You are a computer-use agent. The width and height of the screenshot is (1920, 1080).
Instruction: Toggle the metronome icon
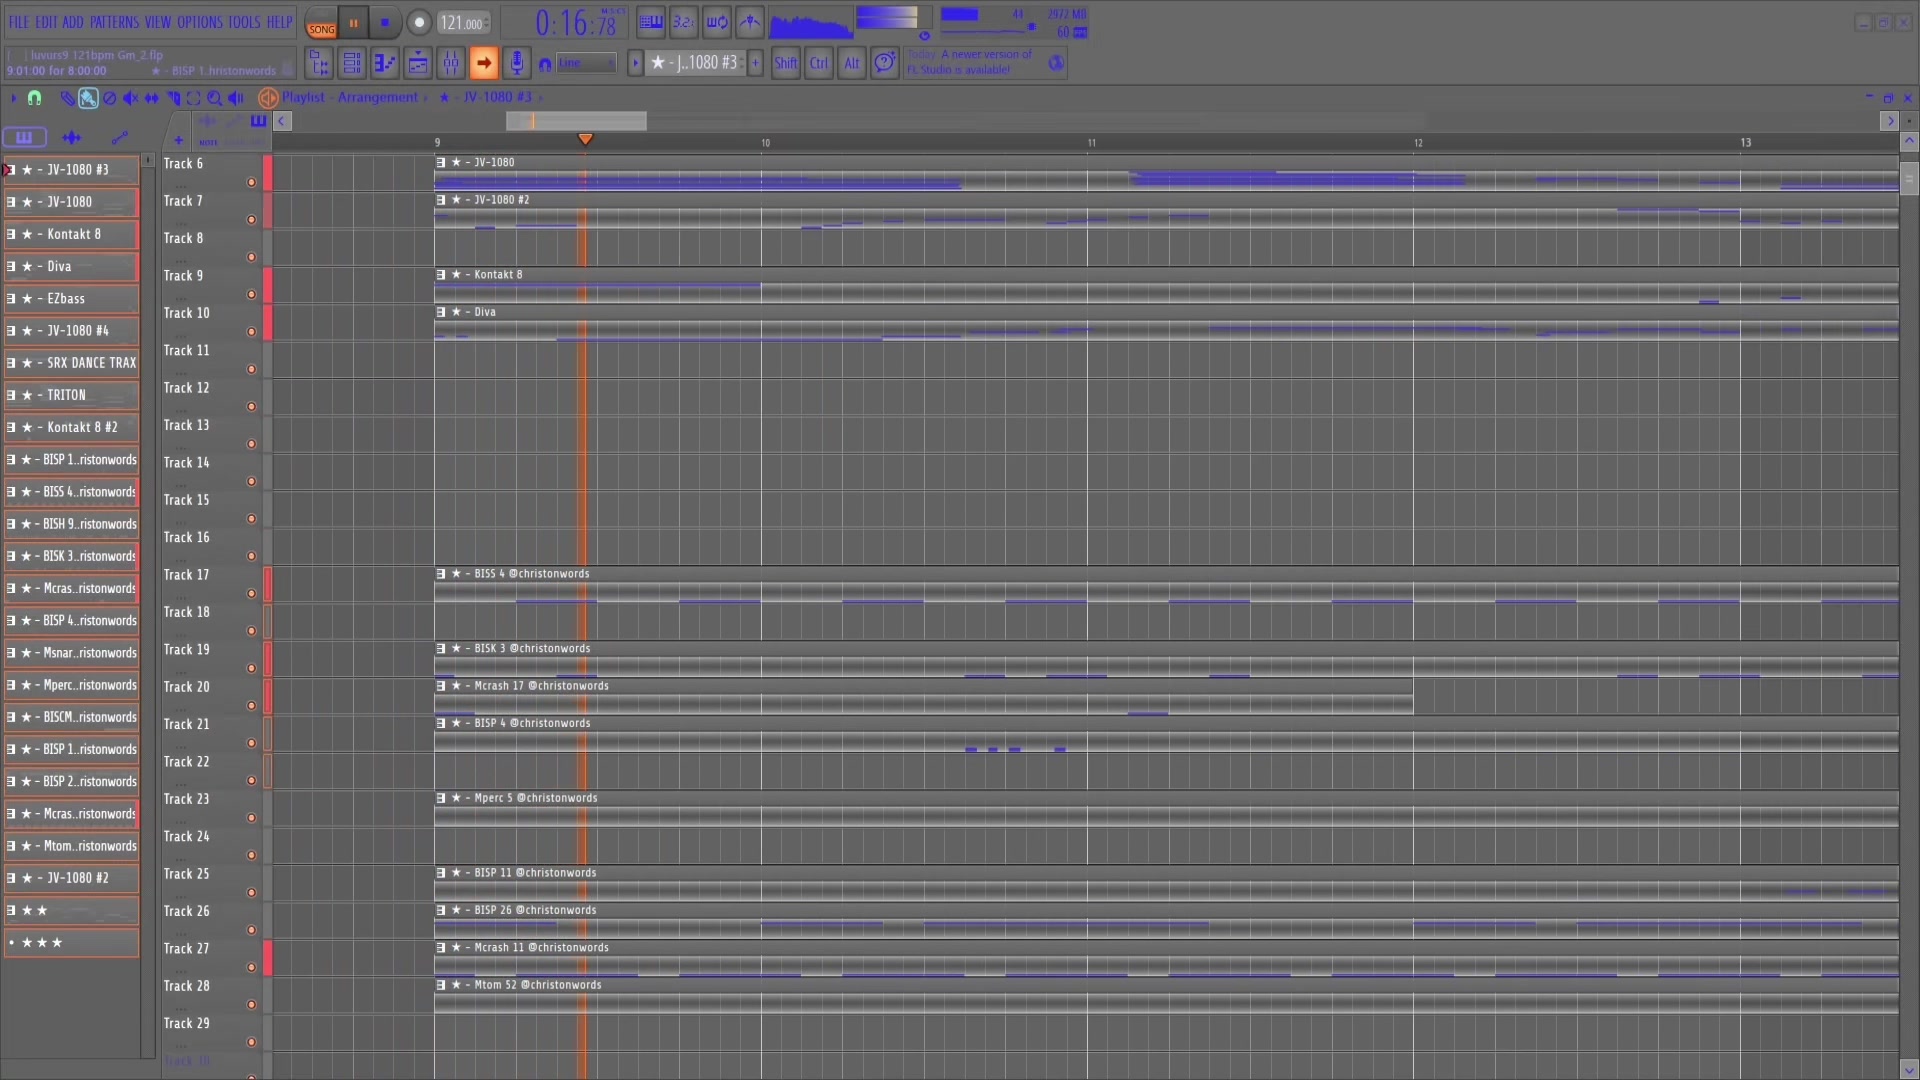[750, 22]
